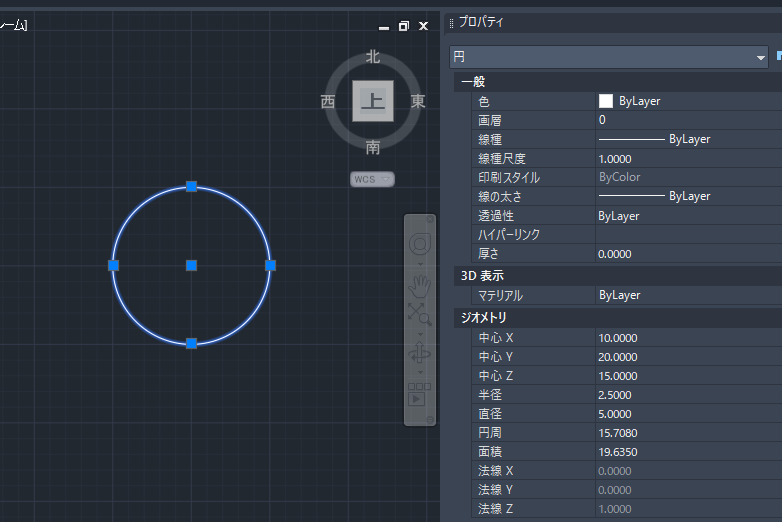Rotate view to north 北 on ViewCube
The width and height of the screenshot is (782, 522).
(x=373, y=57)
